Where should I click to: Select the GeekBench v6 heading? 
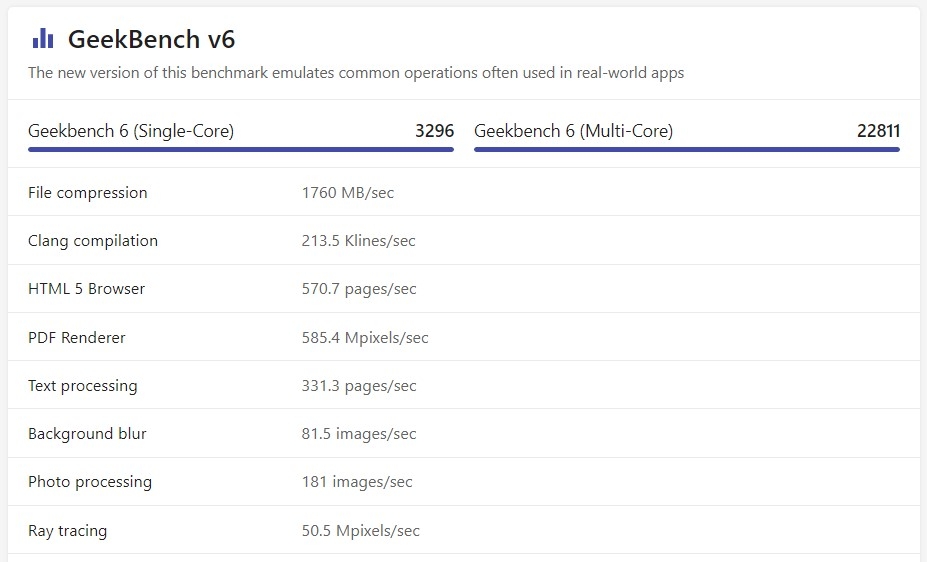pos(151,40)
